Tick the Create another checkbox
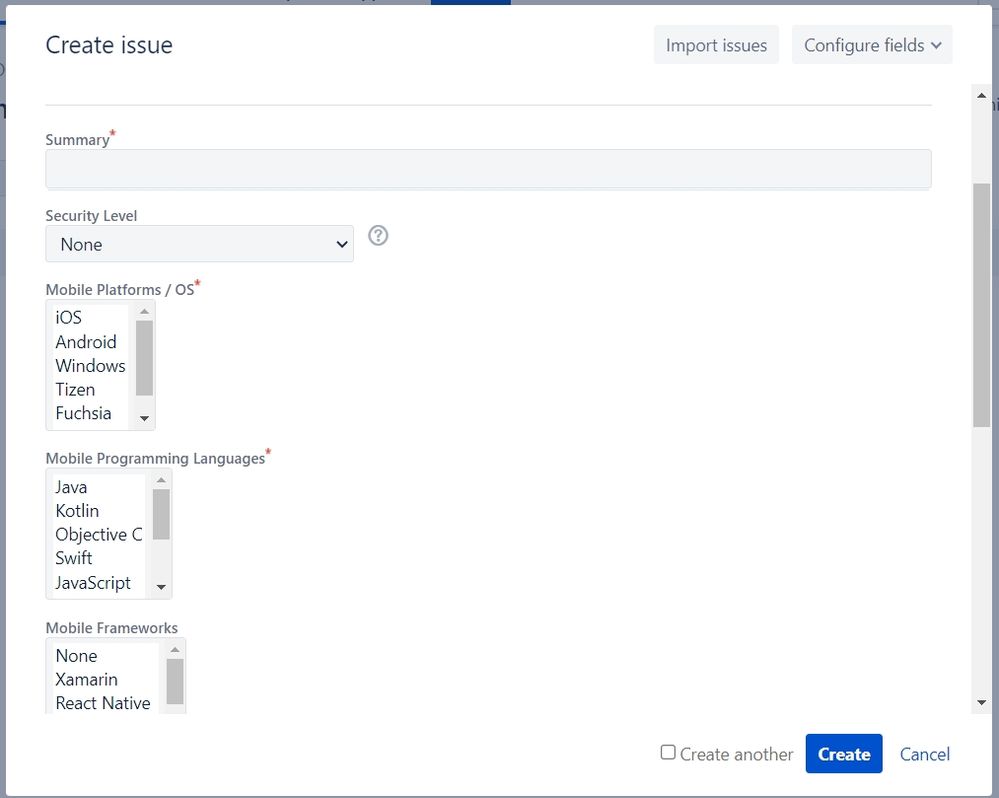 [x=668, y=752]
